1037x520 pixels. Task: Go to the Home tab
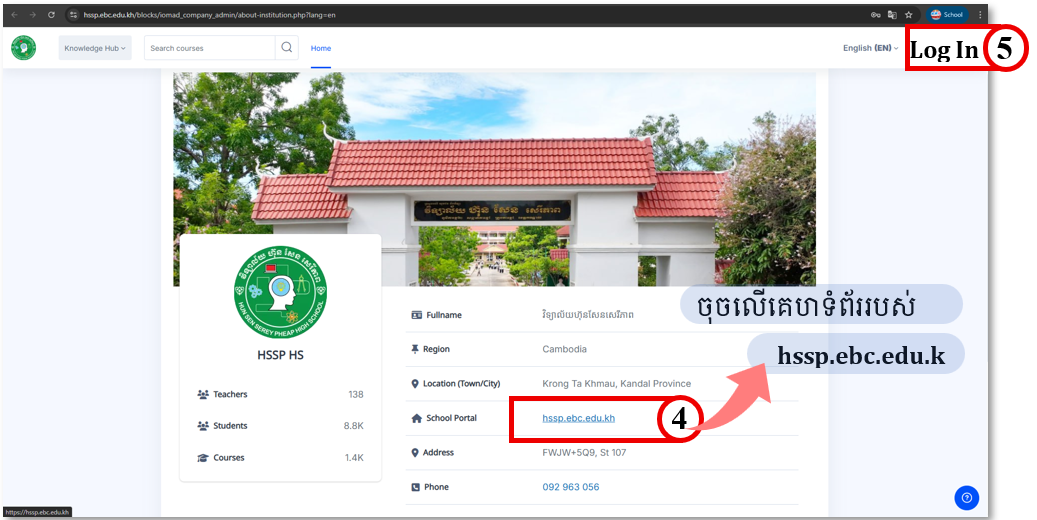320,48
